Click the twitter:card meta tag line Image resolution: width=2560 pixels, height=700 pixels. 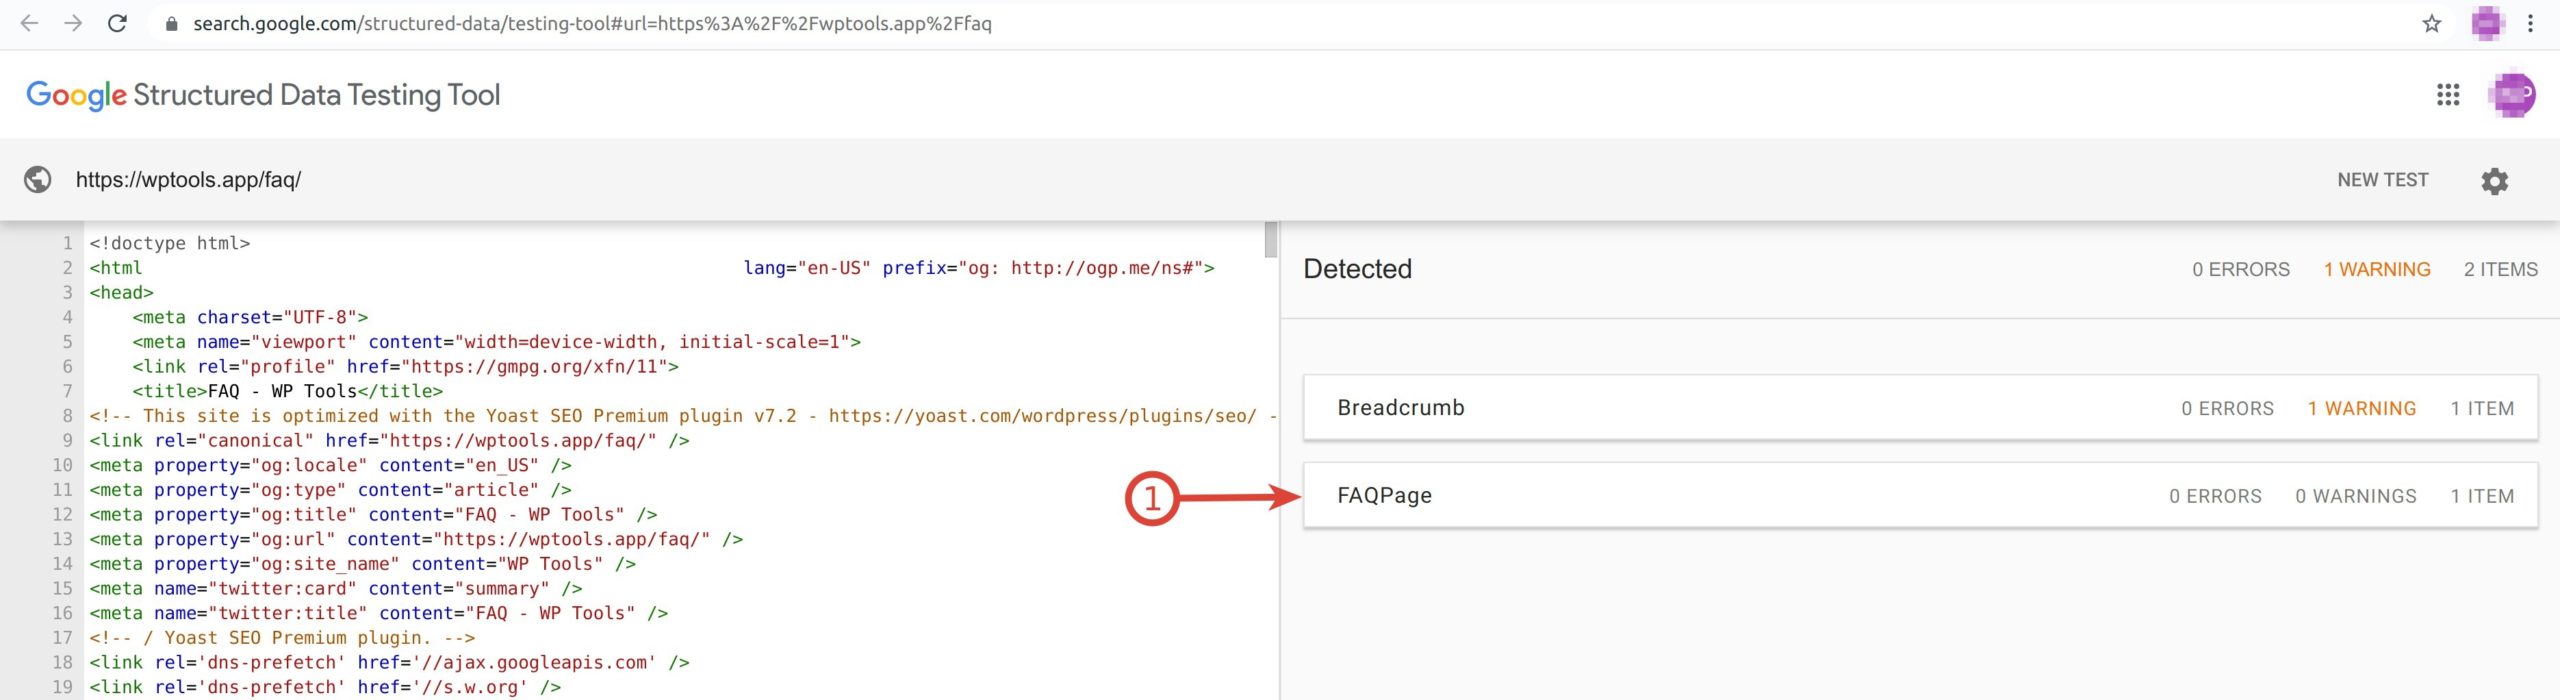tap(335, 588)
